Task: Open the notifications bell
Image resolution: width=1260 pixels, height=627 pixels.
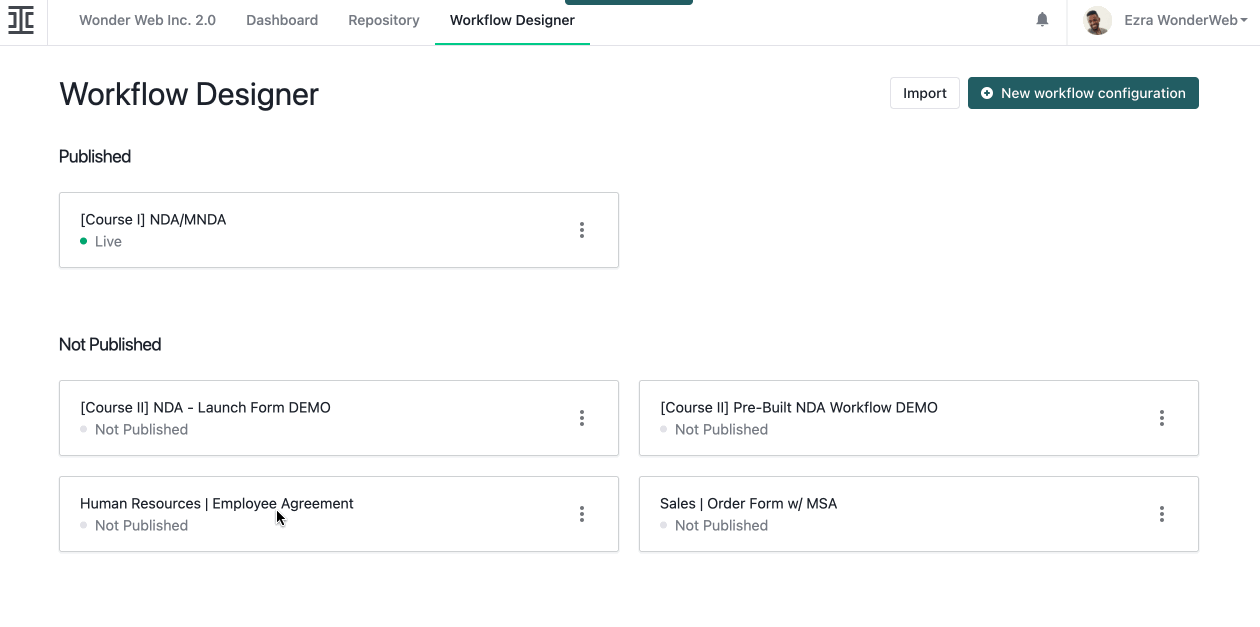Action: pyautogui.click(x=1042, y=20)
